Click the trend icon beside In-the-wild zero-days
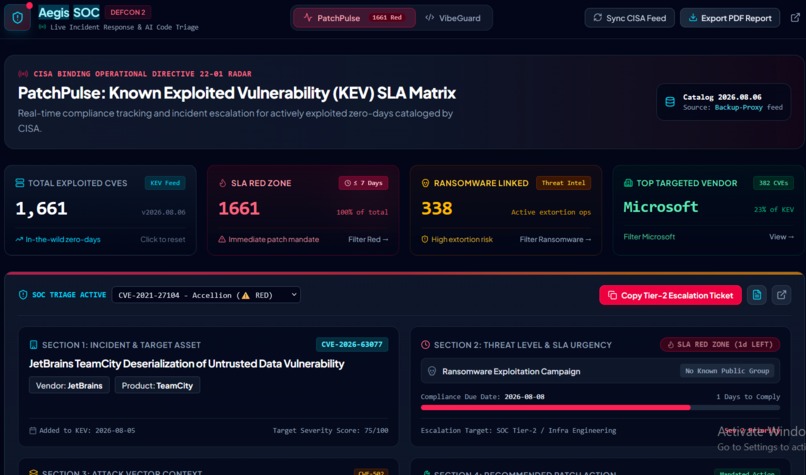Screen dimensions: 806x475 click(19, 240)
